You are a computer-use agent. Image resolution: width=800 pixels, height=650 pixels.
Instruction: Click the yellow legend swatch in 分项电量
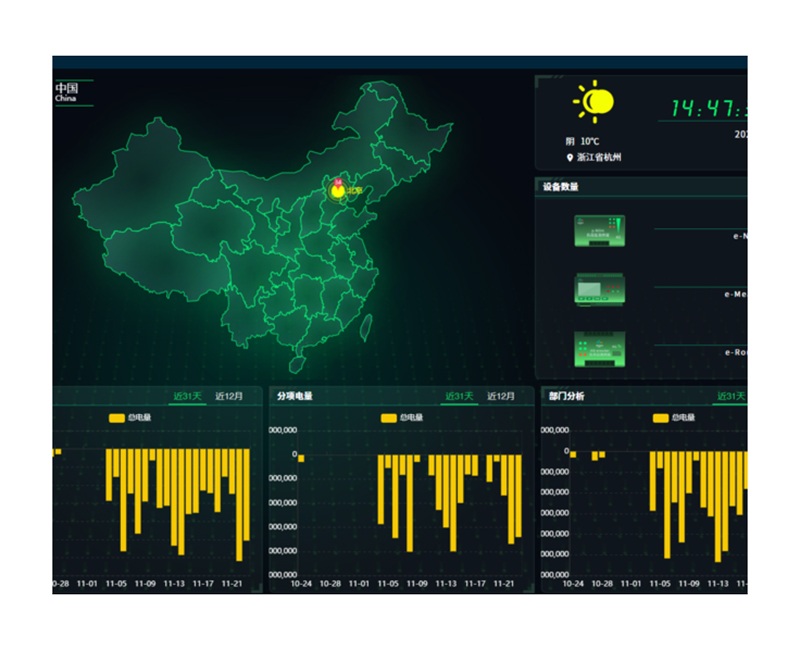click(x=388, y=417)
